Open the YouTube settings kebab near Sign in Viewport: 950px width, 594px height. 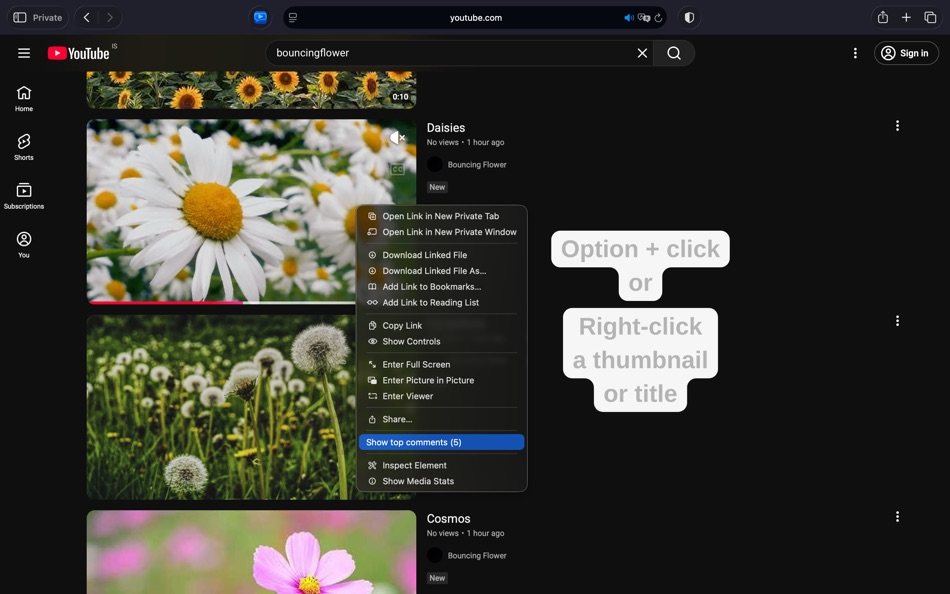(855, 52)
